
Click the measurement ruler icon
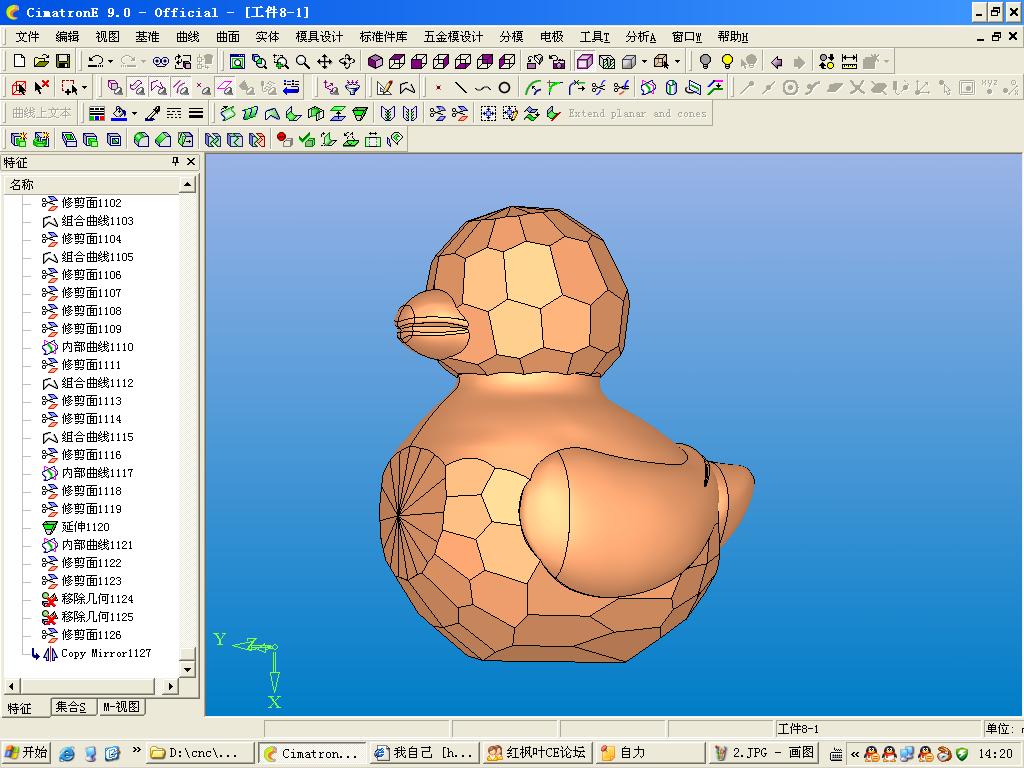[849, 61]
